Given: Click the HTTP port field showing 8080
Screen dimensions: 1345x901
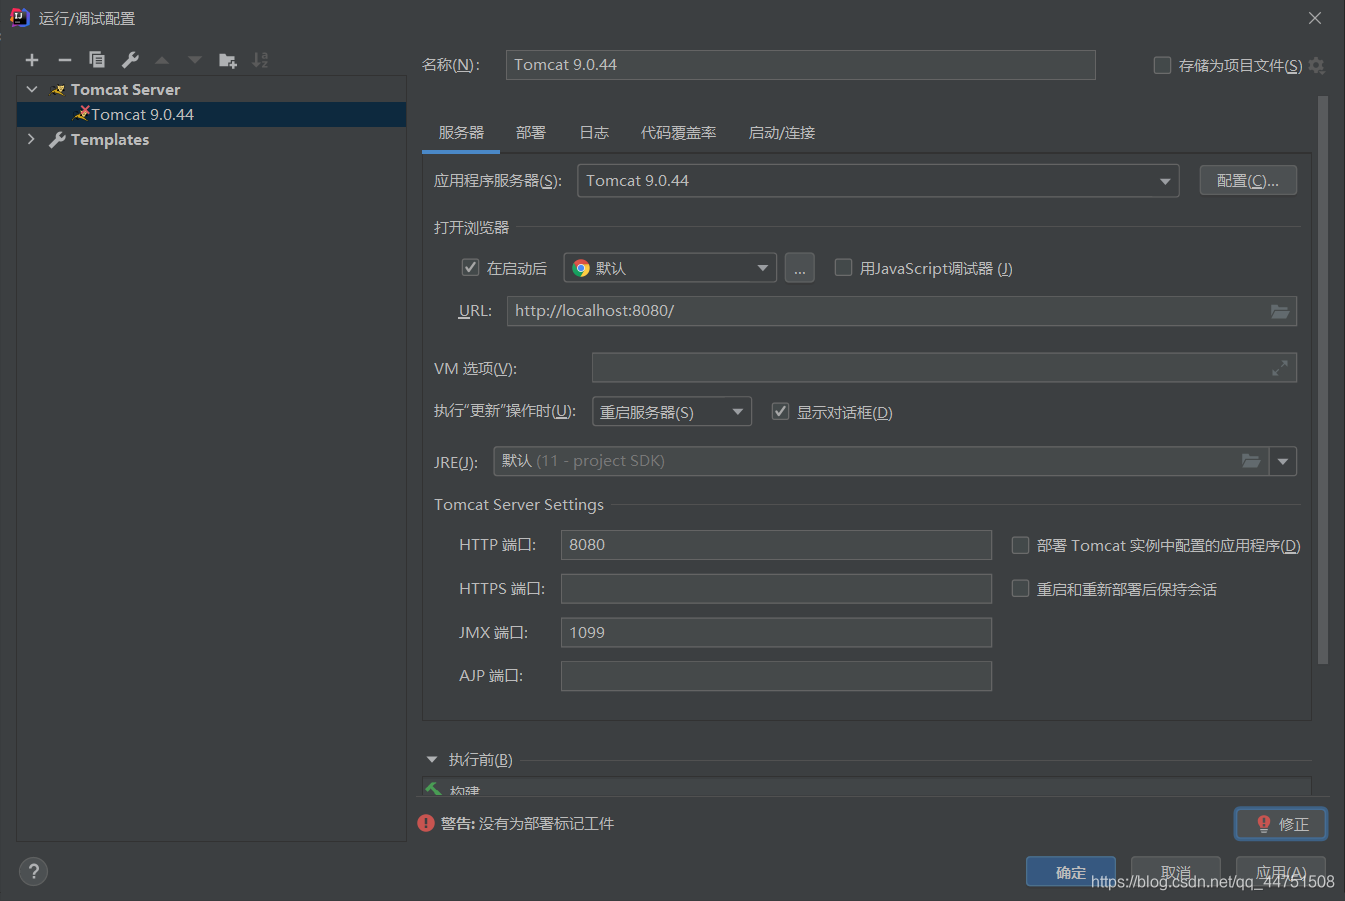Looking at the screenshot, I should (x=776, y=545).
